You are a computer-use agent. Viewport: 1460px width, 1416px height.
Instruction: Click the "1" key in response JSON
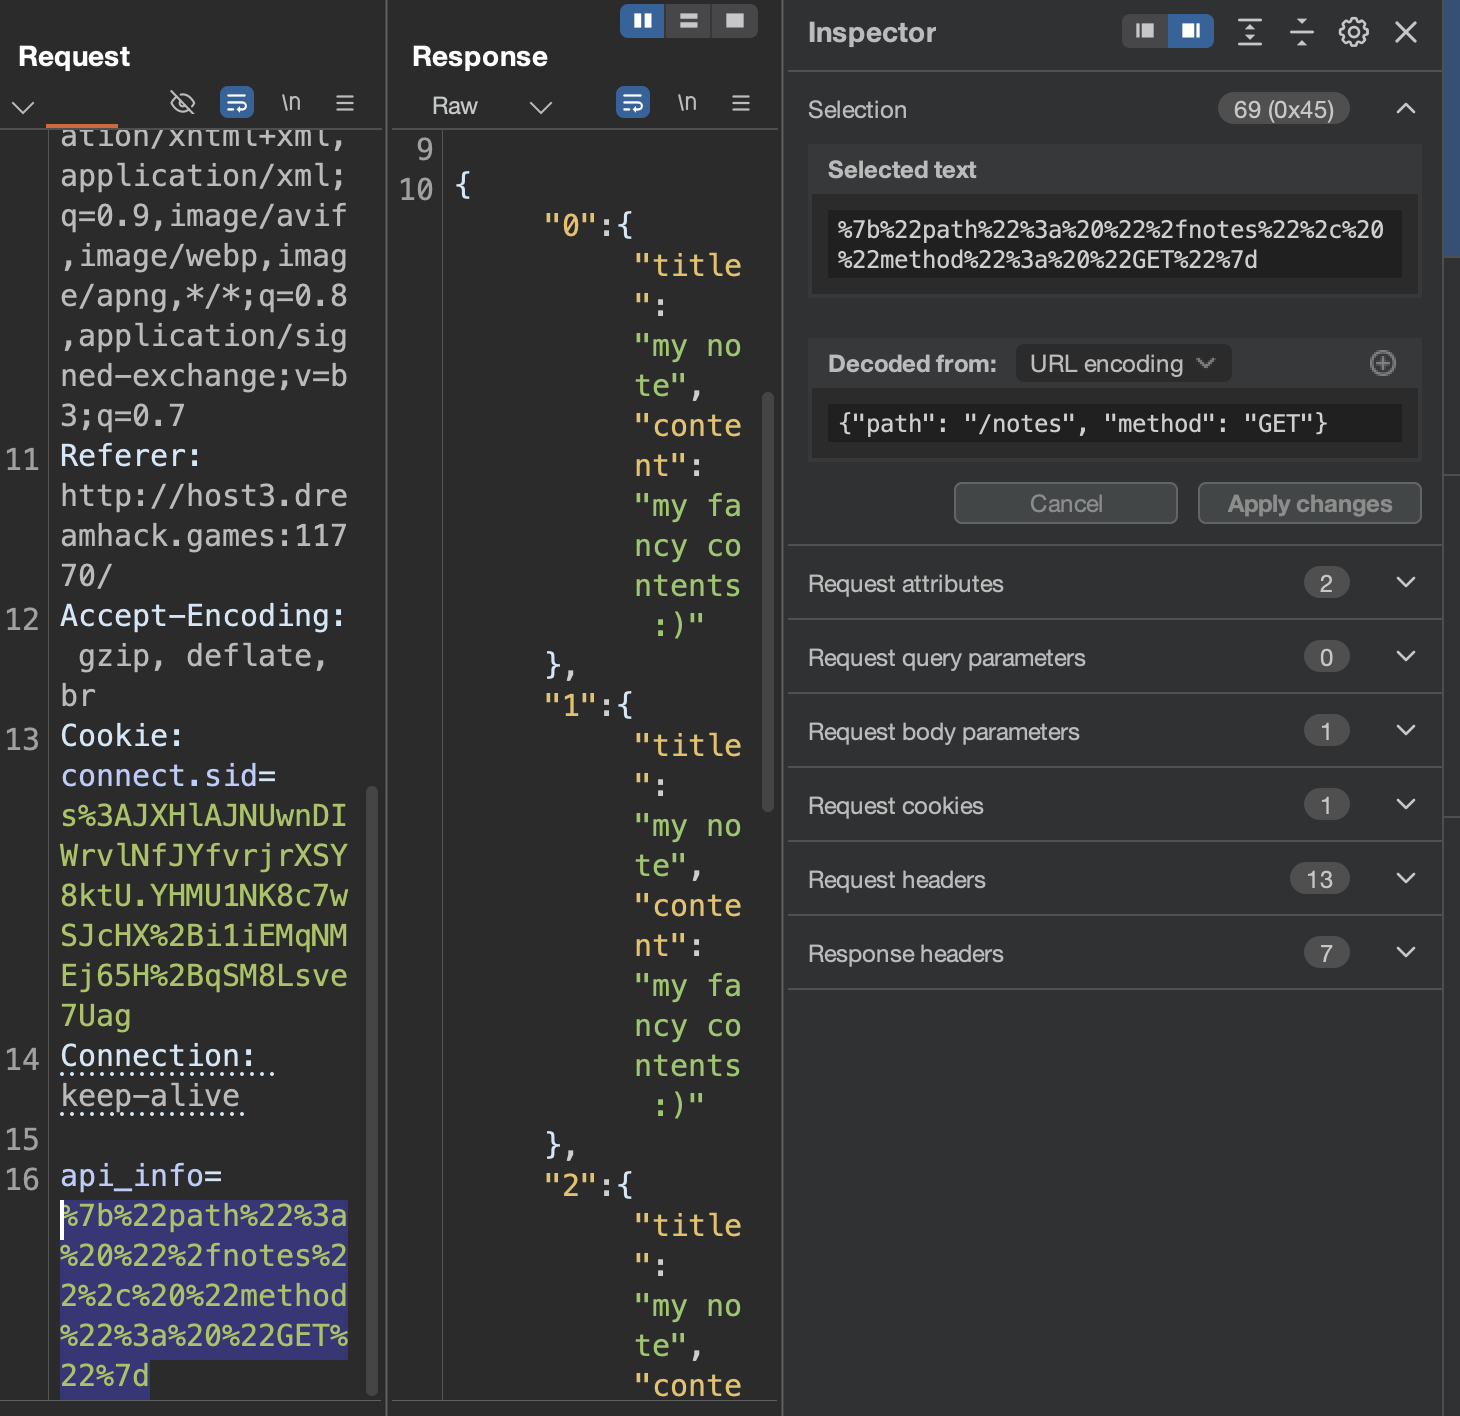tap(571, 705)
